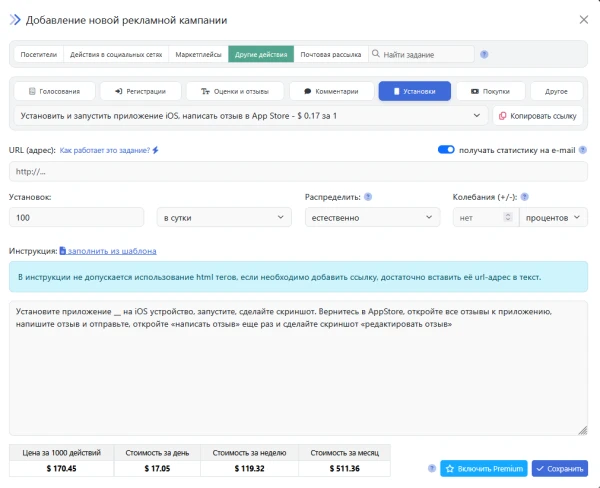Toggle получать статистику на e-mail switch

[x=446, y=150]
